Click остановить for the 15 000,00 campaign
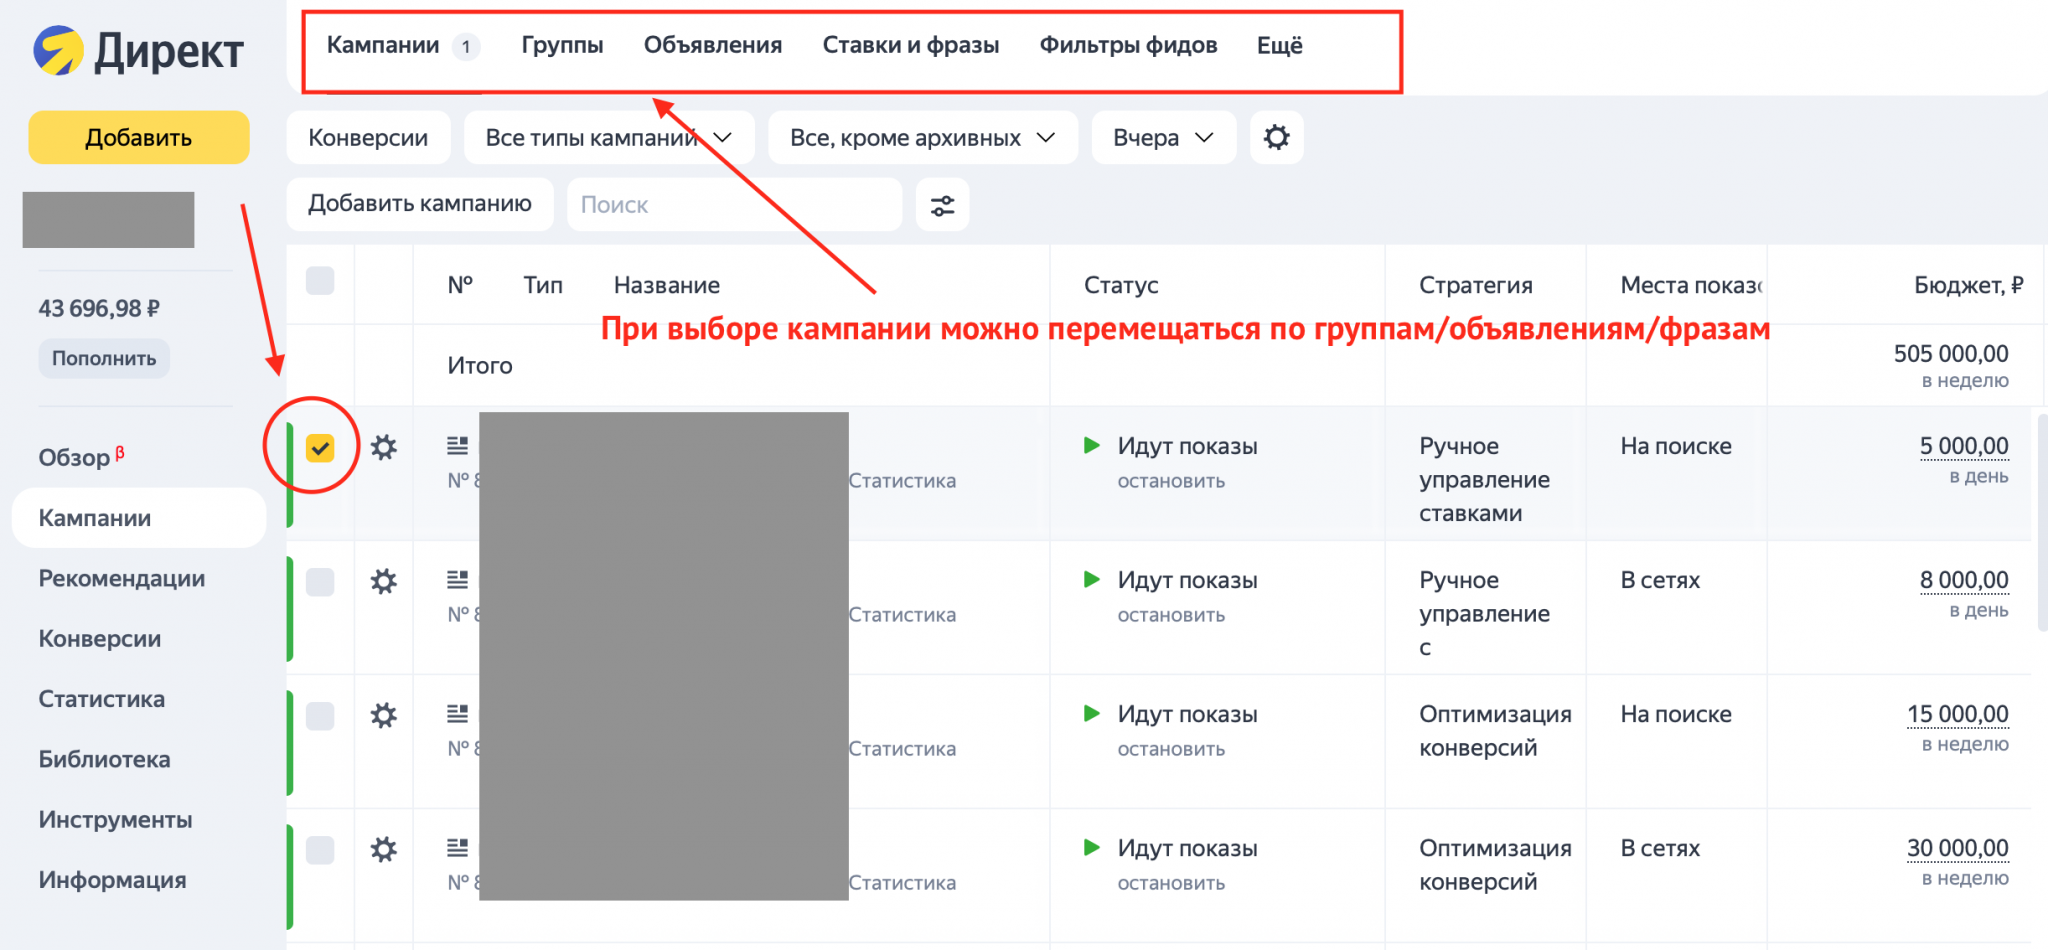Screen dimensions: 2048x950 point(1171,749)
